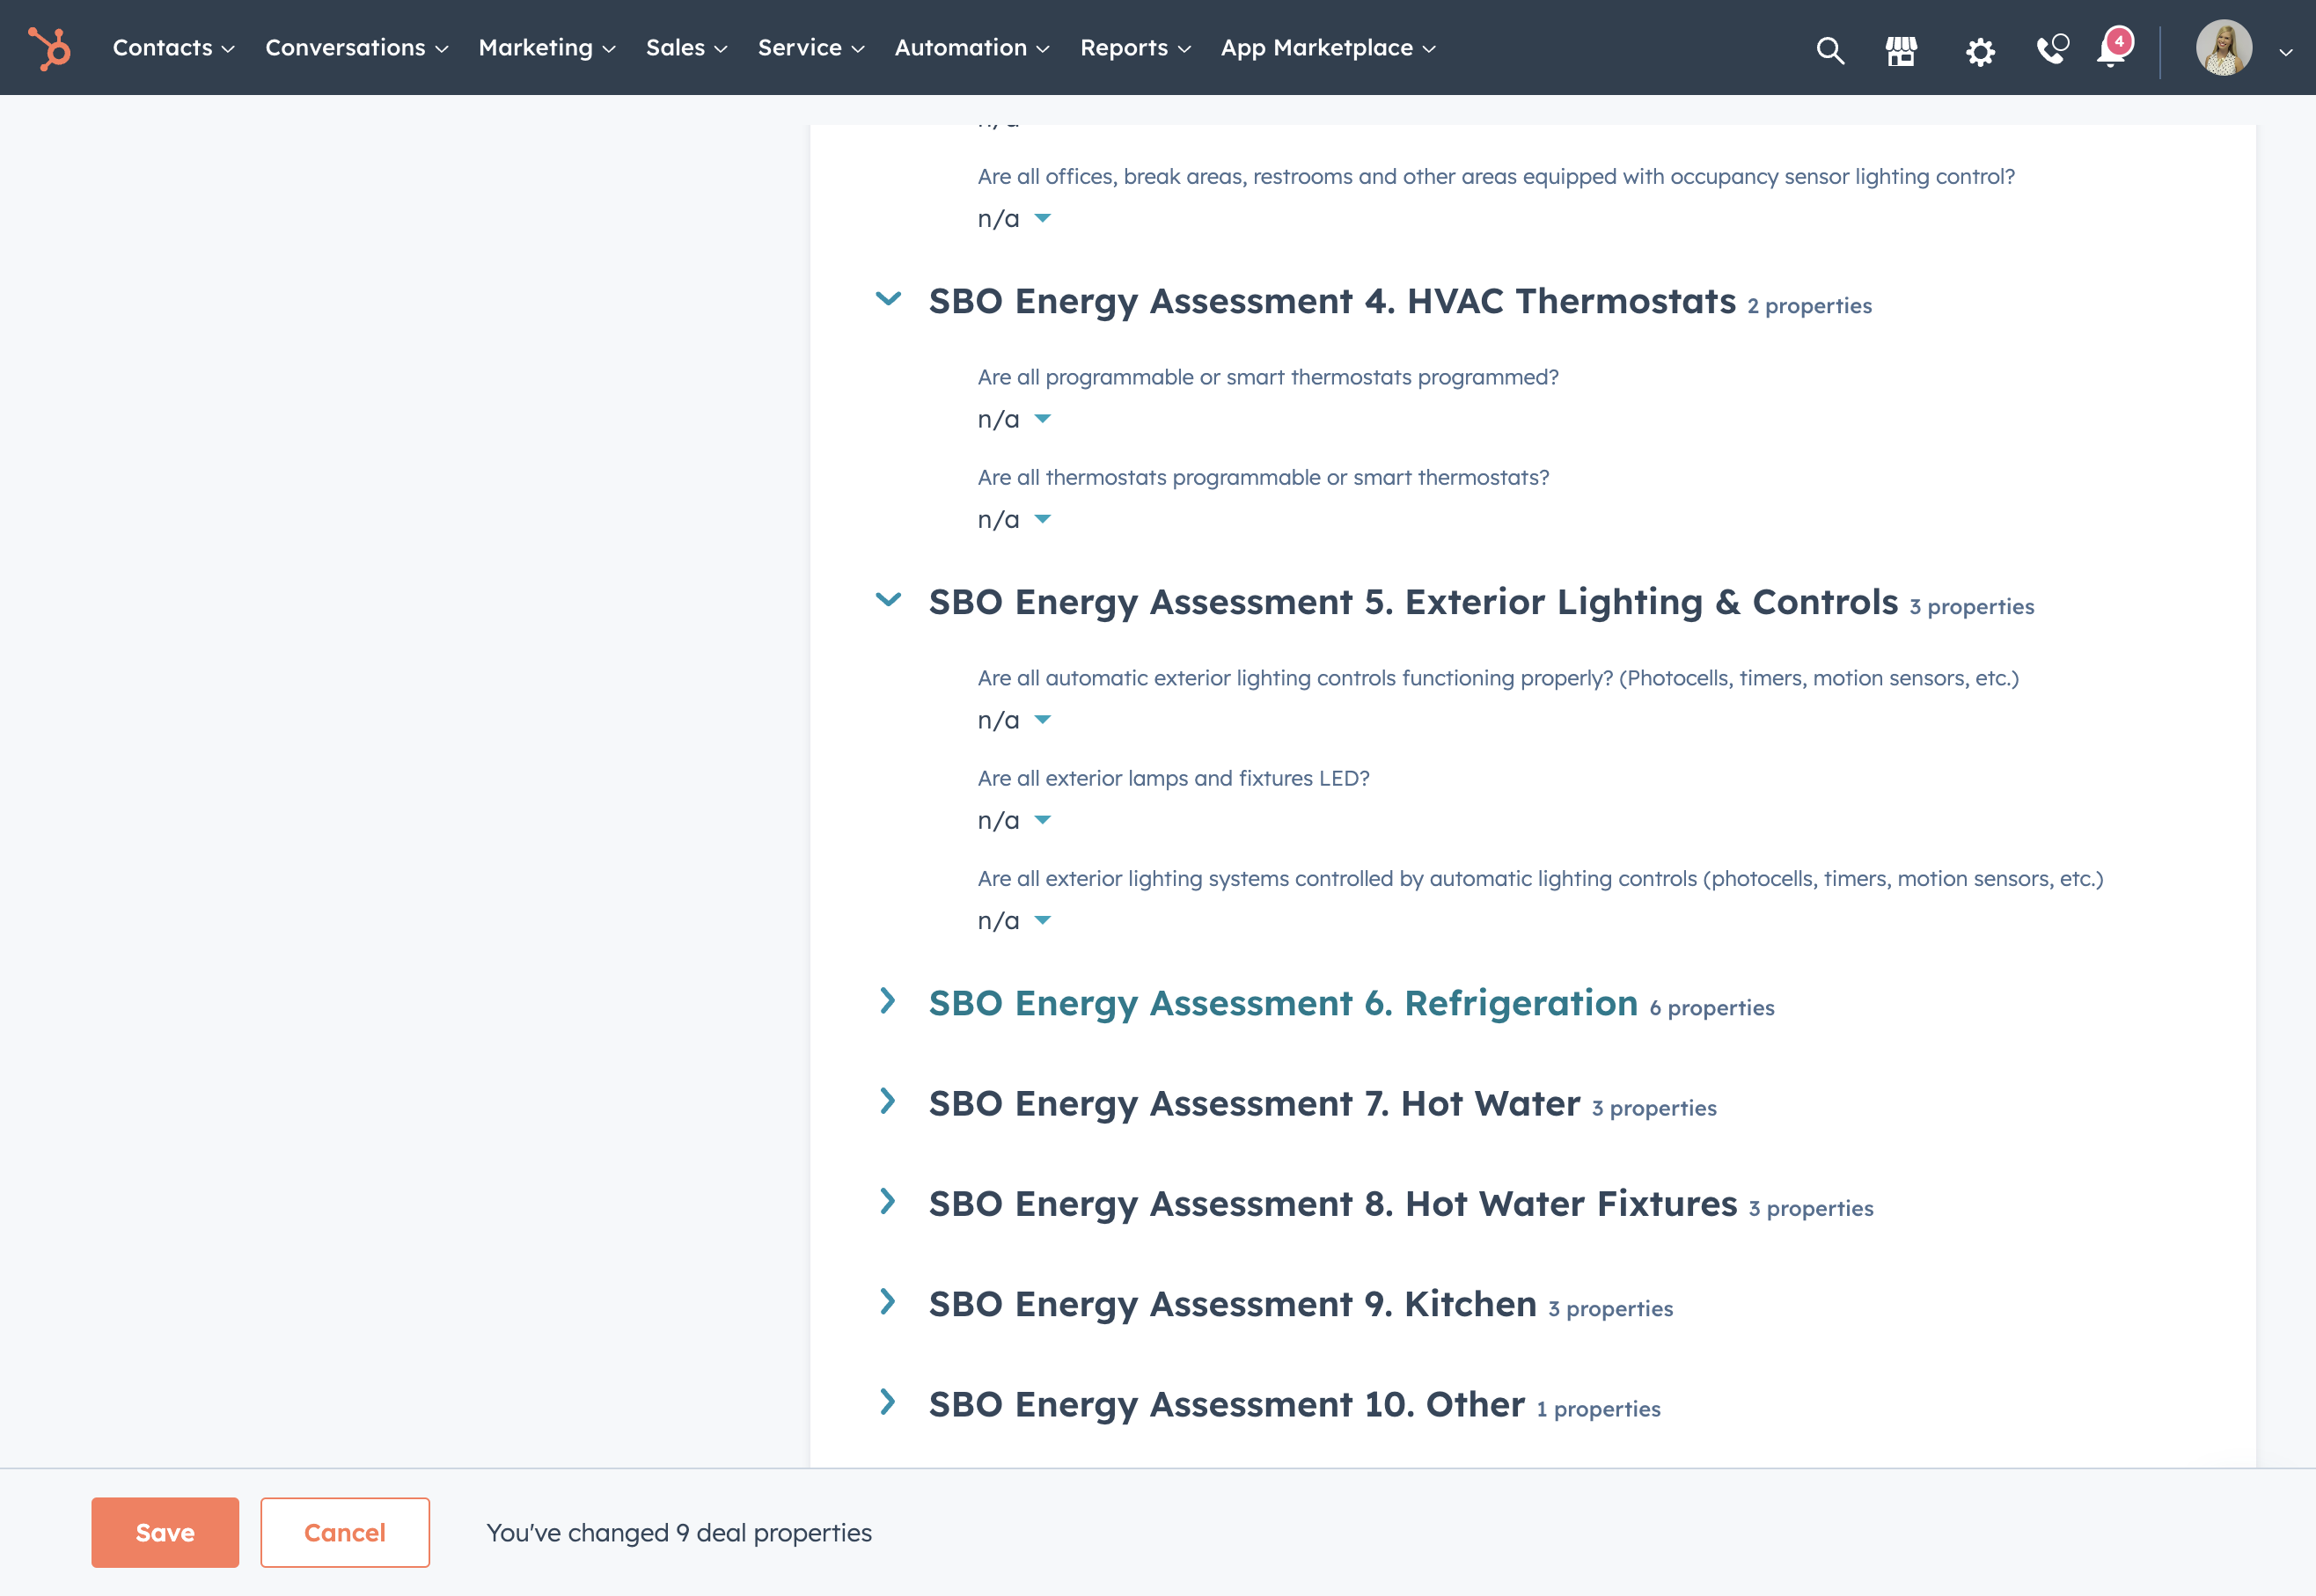The image size is (2316, 1596).
Task: Open the Reports menu
Action: 1135,48
